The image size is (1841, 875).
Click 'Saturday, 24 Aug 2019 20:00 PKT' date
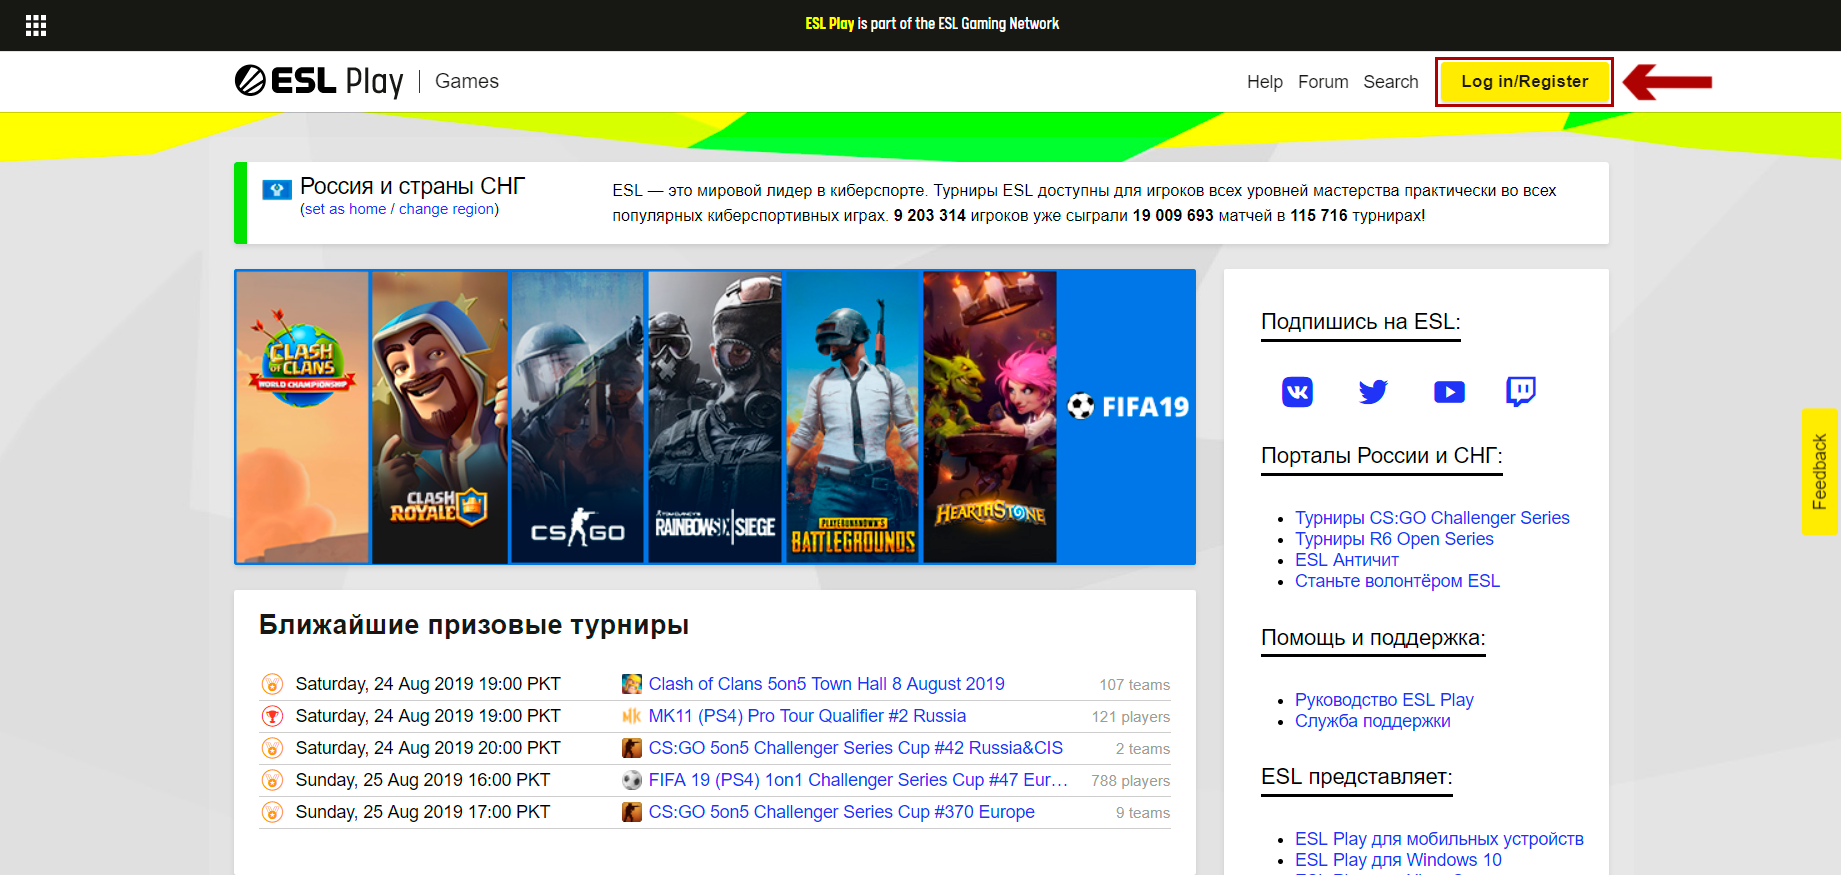click(x=428, y=748)
